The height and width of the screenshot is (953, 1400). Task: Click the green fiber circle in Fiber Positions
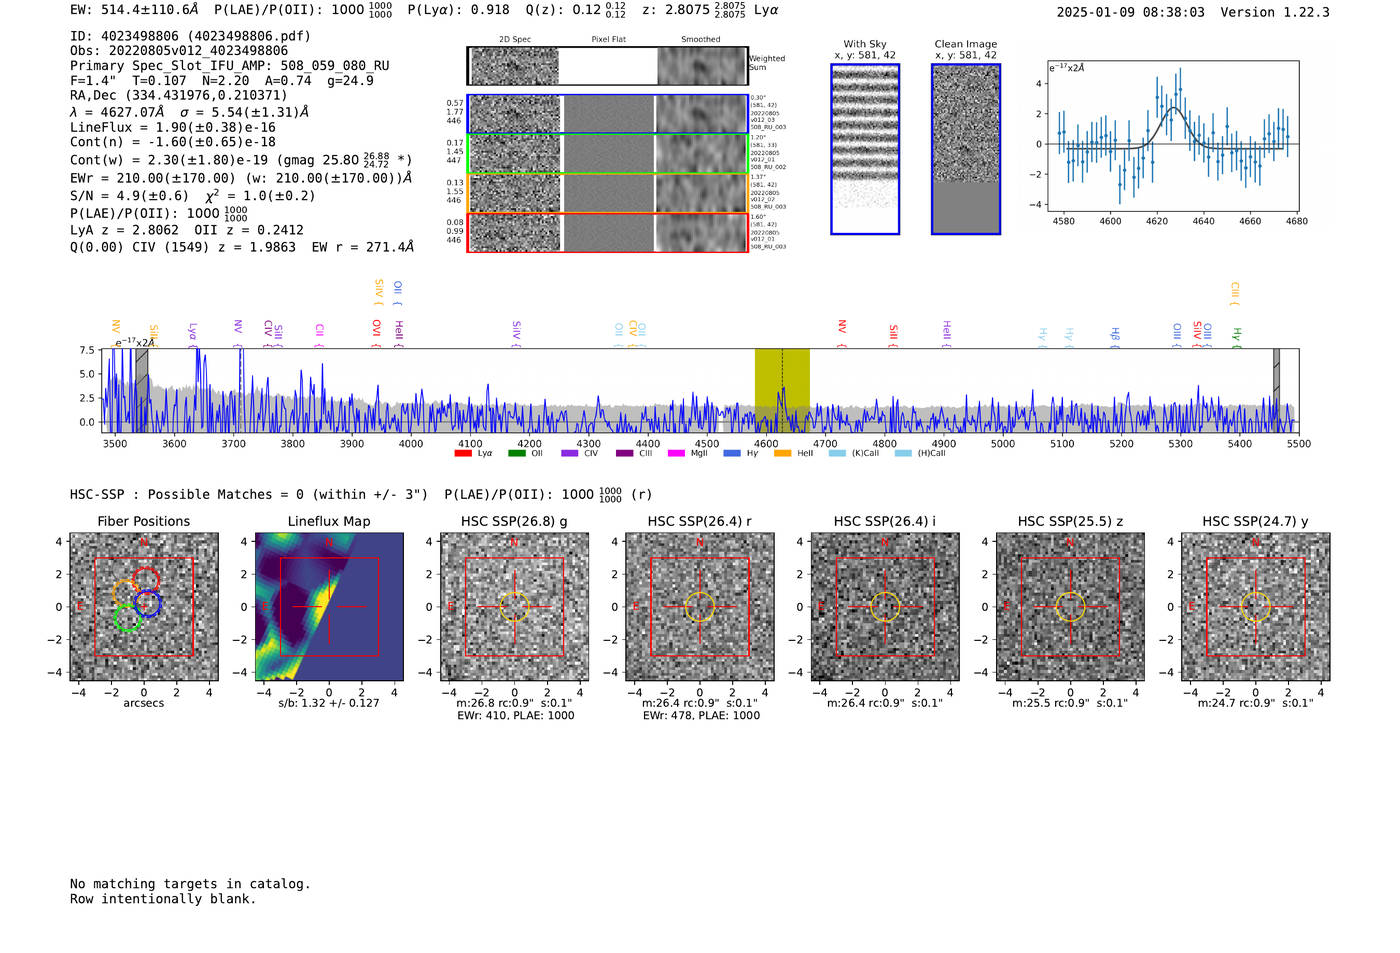pyautogui.click(x=127, y=617)
